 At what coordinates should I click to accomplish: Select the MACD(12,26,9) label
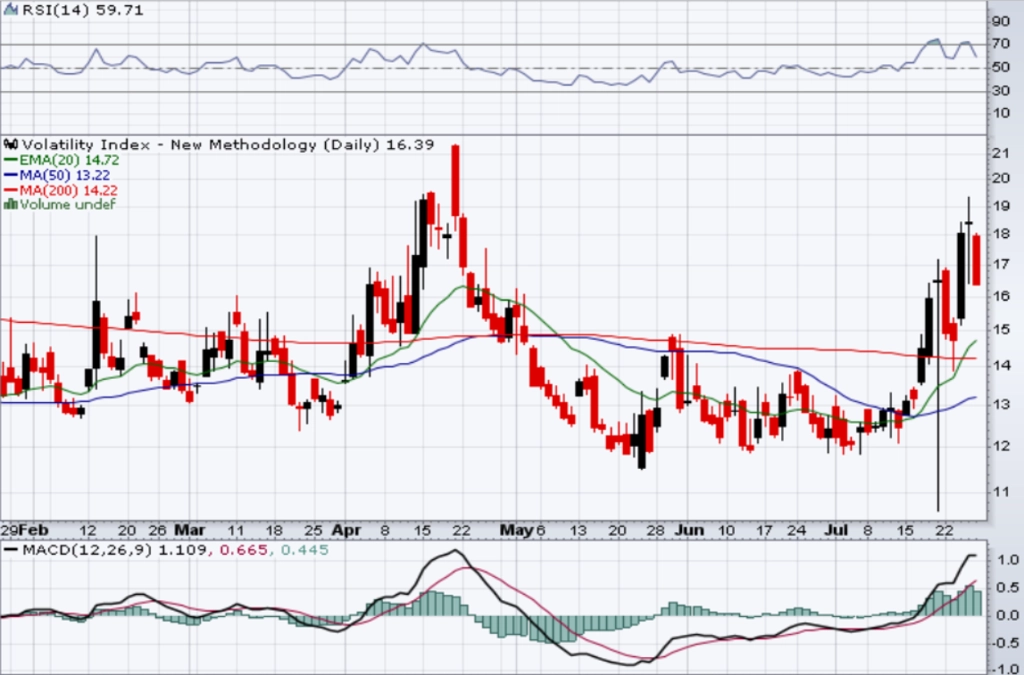[87, 550]
